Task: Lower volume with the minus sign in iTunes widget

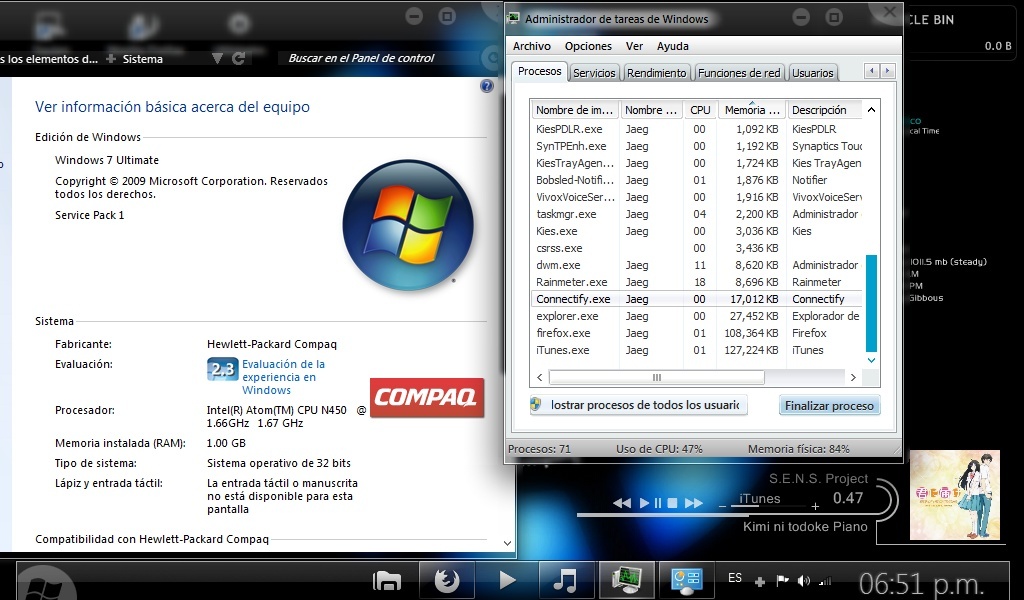Action: [x=722, y=507]
